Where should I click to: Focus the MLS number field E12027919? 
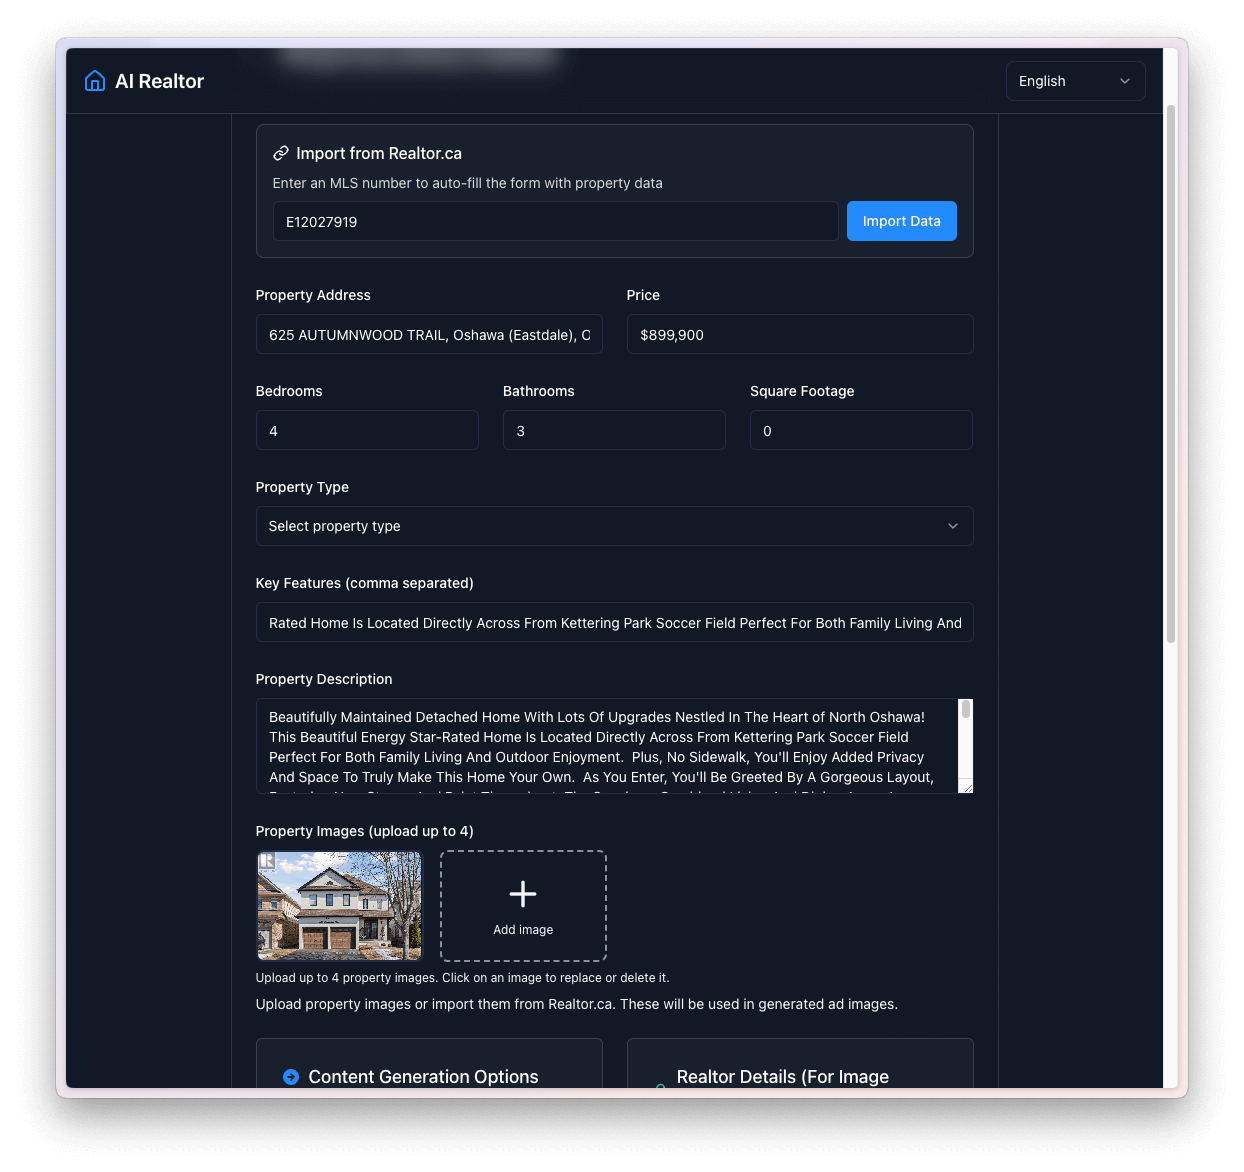555,221
